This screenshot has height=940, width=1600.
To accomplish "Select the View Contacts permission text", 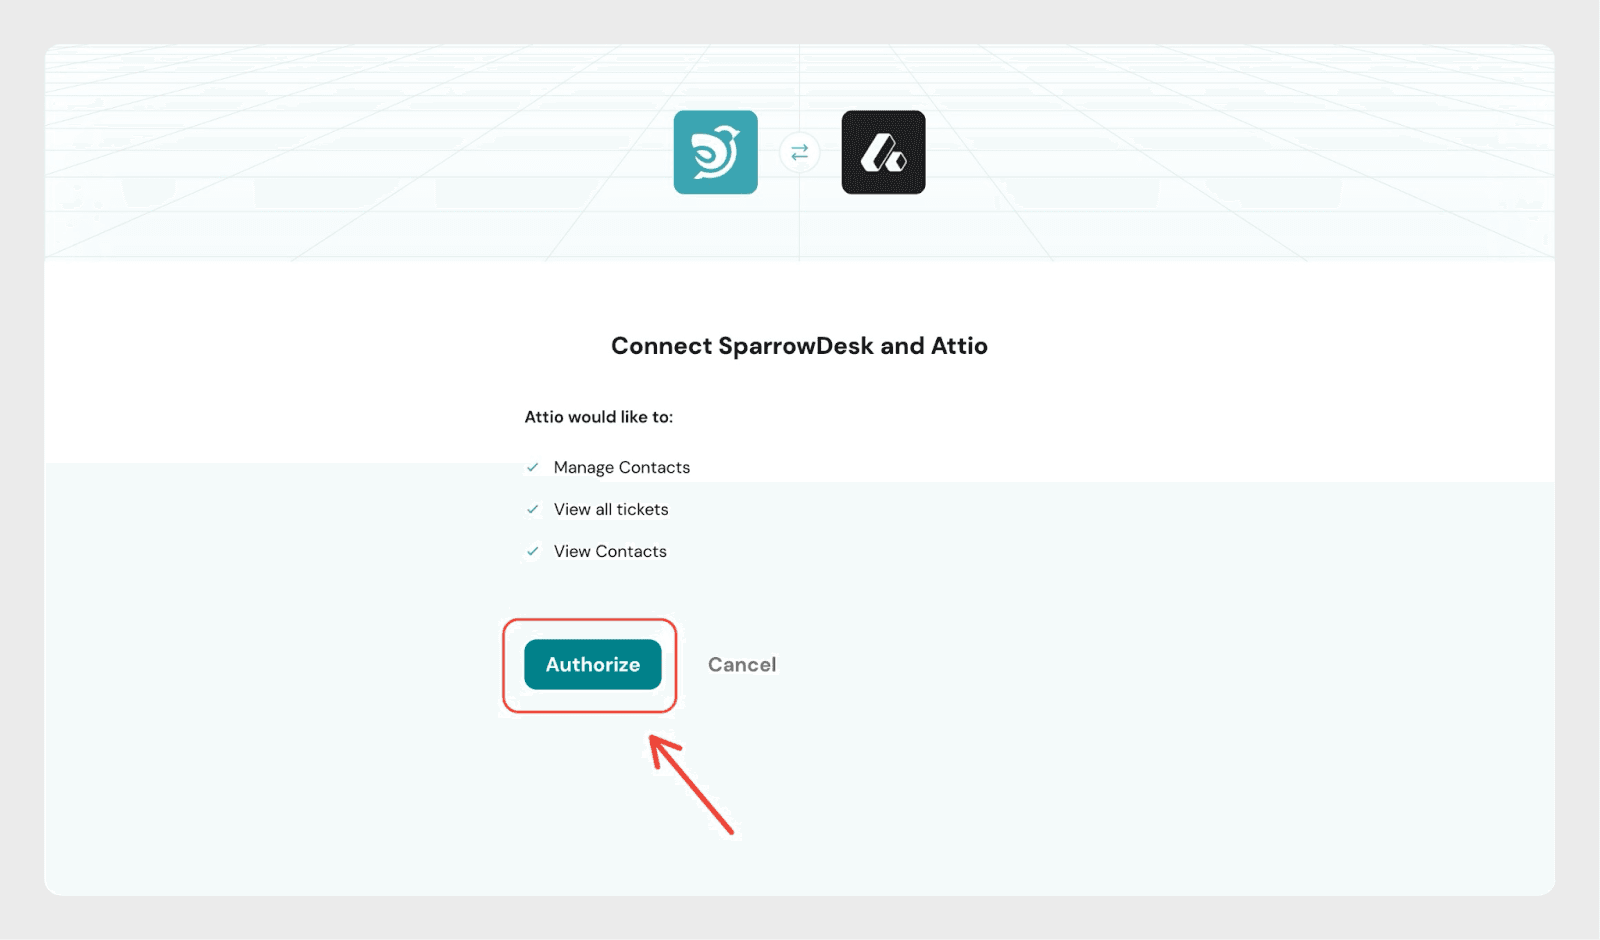I will pos(610,551).
